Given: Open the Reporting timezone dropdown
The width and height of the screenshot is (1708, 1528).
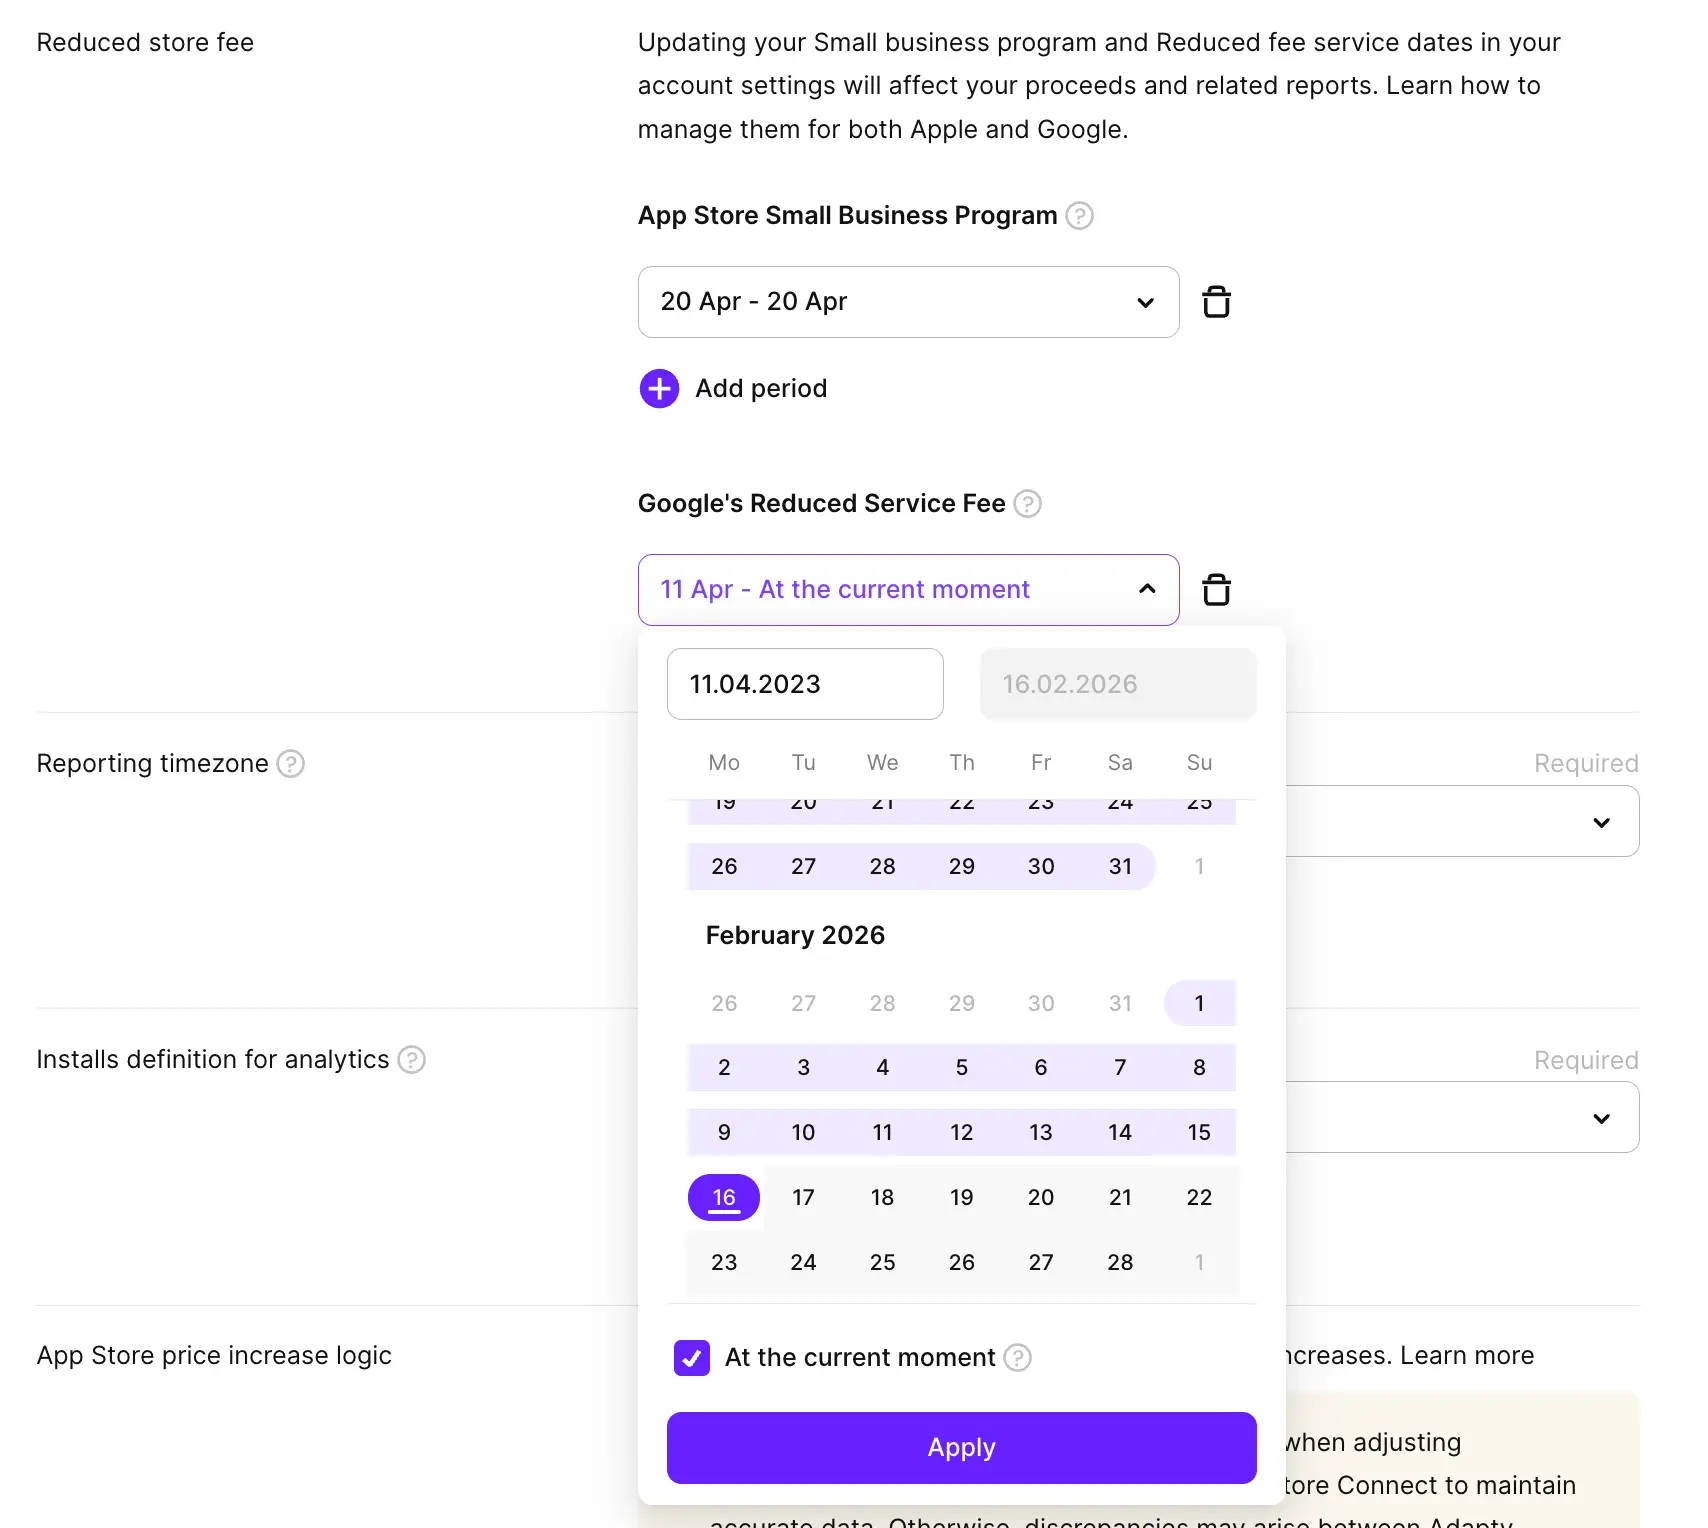Looking at the screenshot, I should 1602,821.
